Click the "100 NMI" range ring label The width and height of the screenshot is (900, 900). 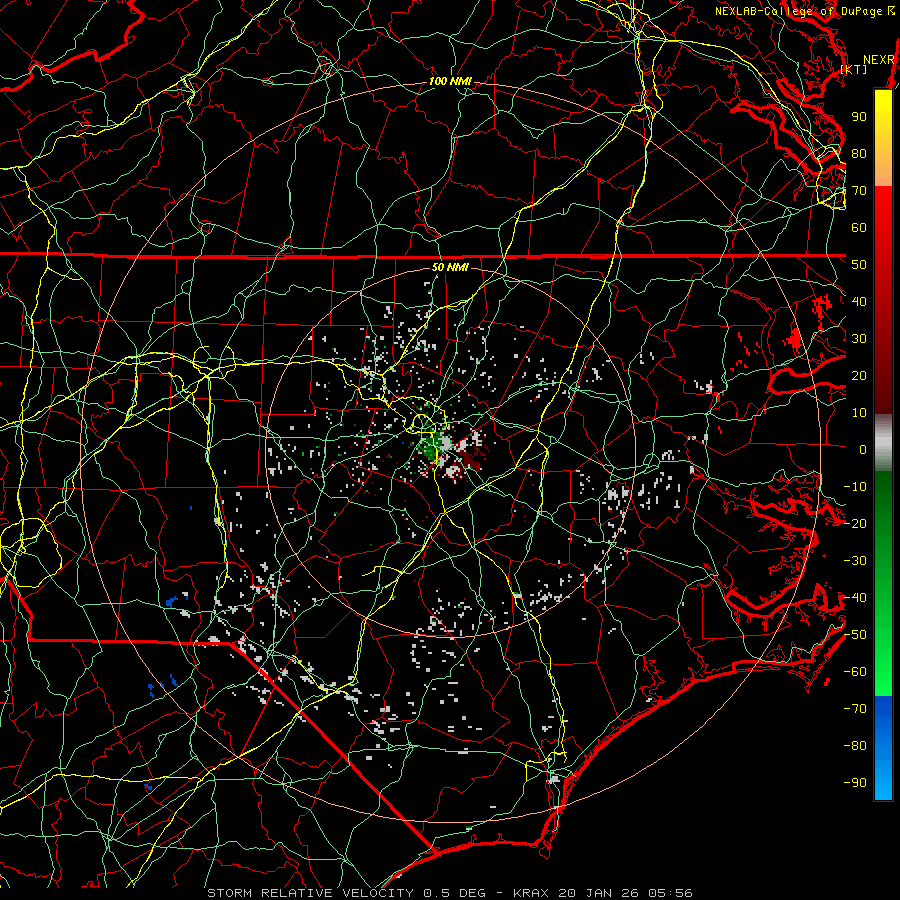(450, 82)
